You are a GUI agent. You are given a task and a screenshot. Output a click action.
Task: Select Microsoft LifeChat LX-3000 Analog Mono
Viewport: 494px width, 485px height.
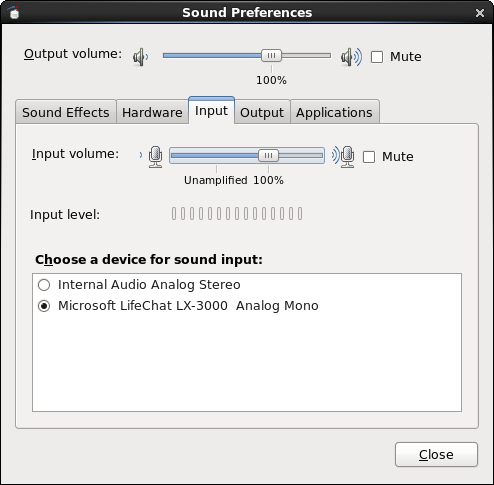(44, 306)
